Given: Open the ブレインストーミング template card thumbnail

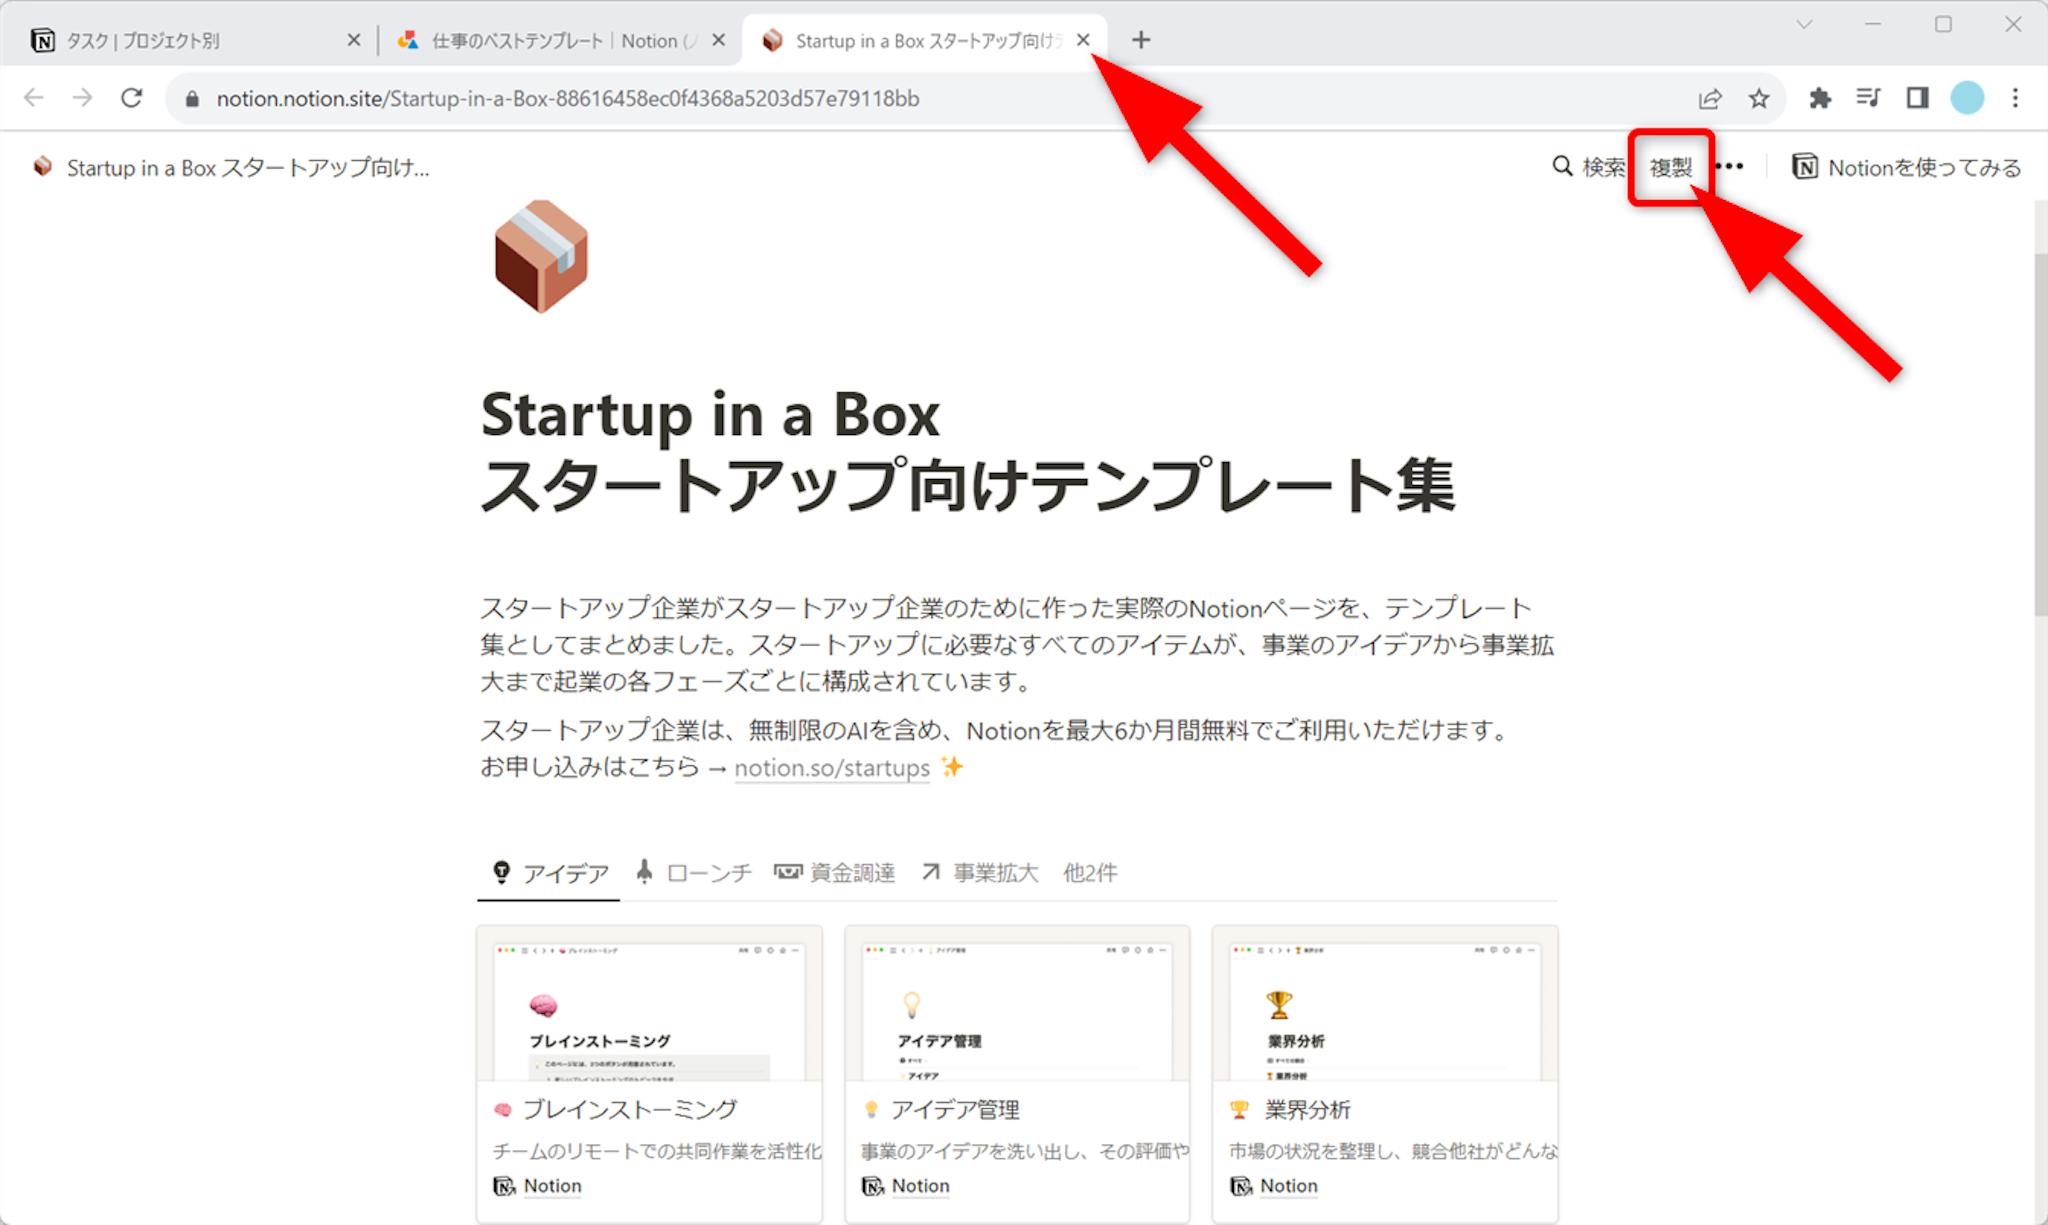Looking at the screenshot, I should (x=649, y=1008).
